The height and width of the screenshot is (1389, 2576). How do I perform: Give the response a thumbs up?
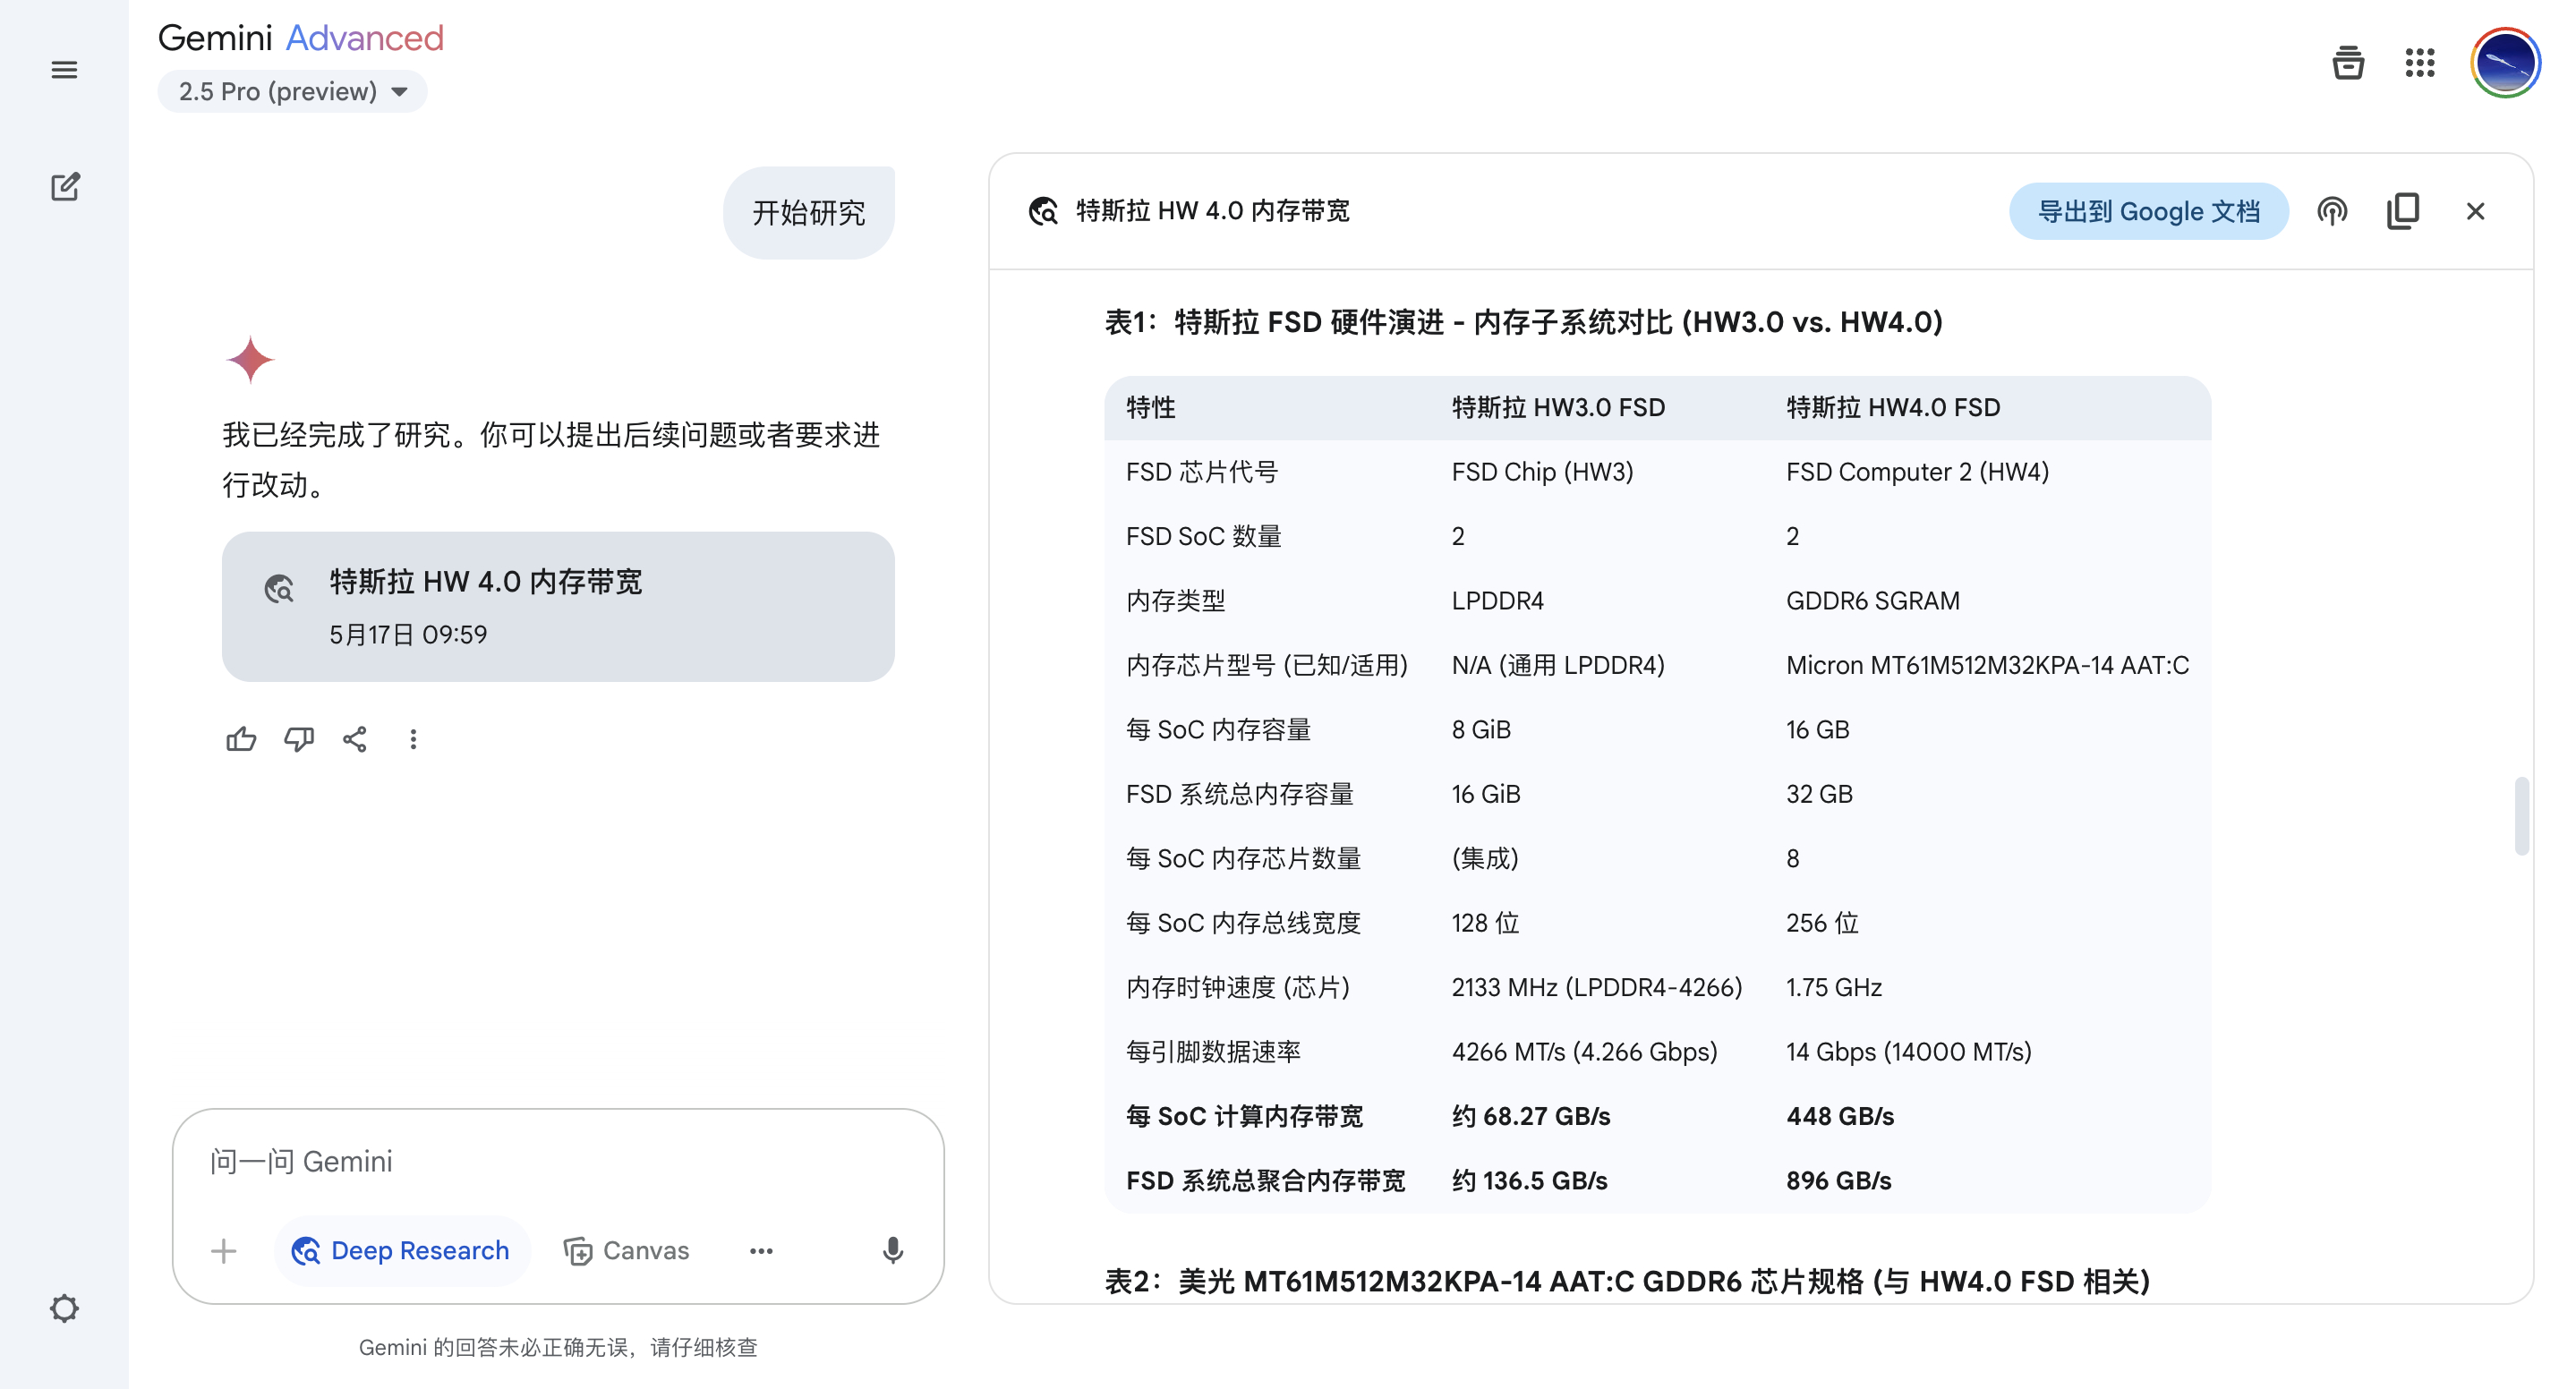[x=241, y=739]
